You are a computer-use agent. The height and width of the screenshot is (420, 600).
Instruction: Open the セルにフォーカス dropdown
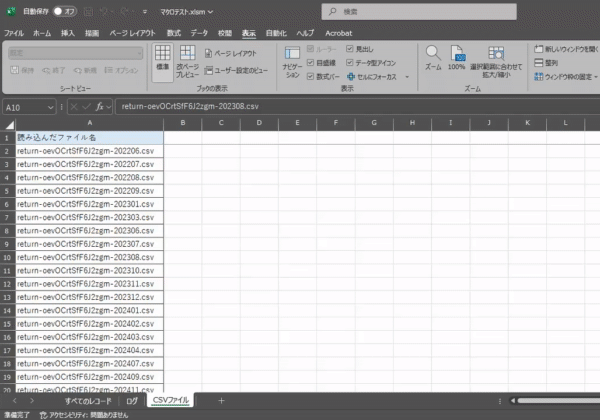pyautogui.click(x=406, y=76)
